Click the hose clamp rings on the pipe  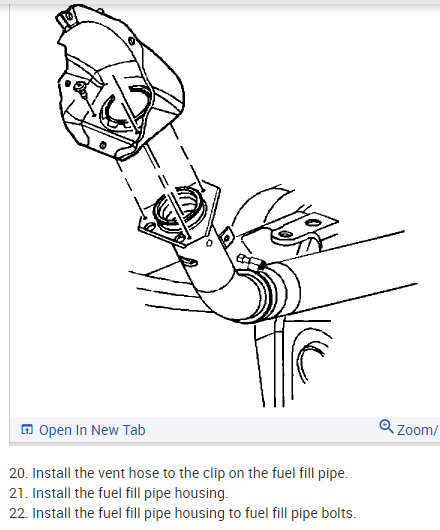(267, 292)
